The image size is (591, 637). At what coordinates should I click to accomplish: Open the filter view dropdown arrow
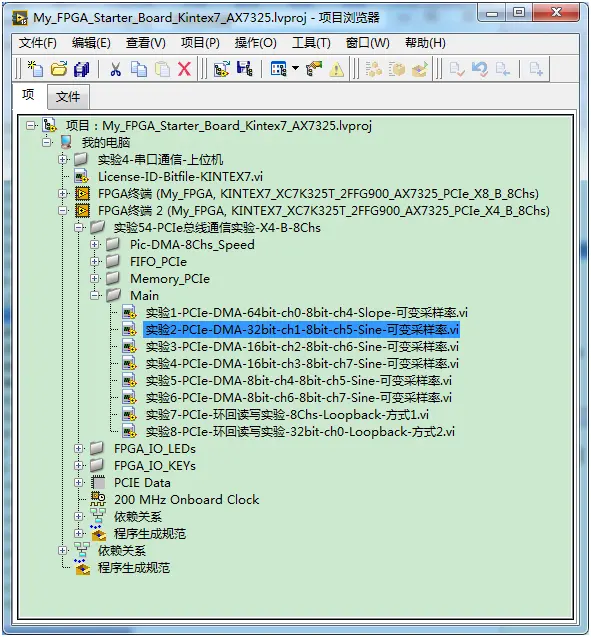tap(295, 68)
